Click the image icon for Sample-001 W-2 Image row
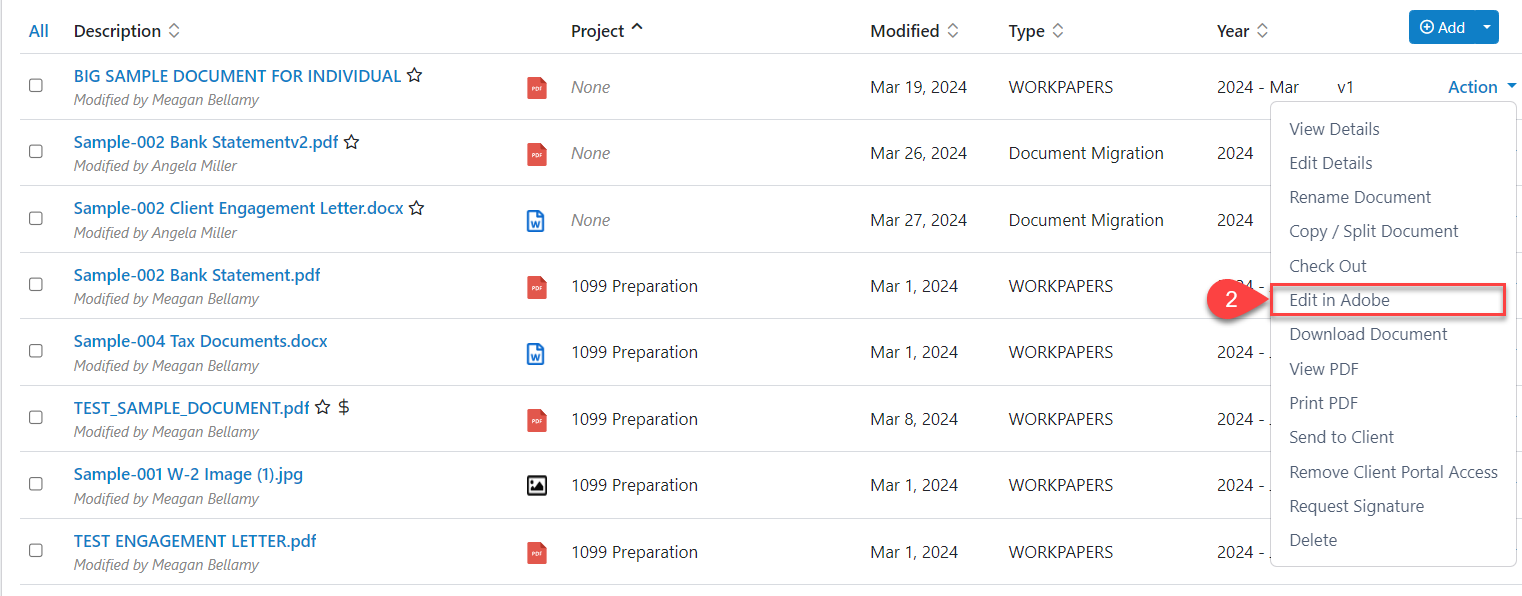The width and height of the screenshot is (1522, 596). pos(537,486)
